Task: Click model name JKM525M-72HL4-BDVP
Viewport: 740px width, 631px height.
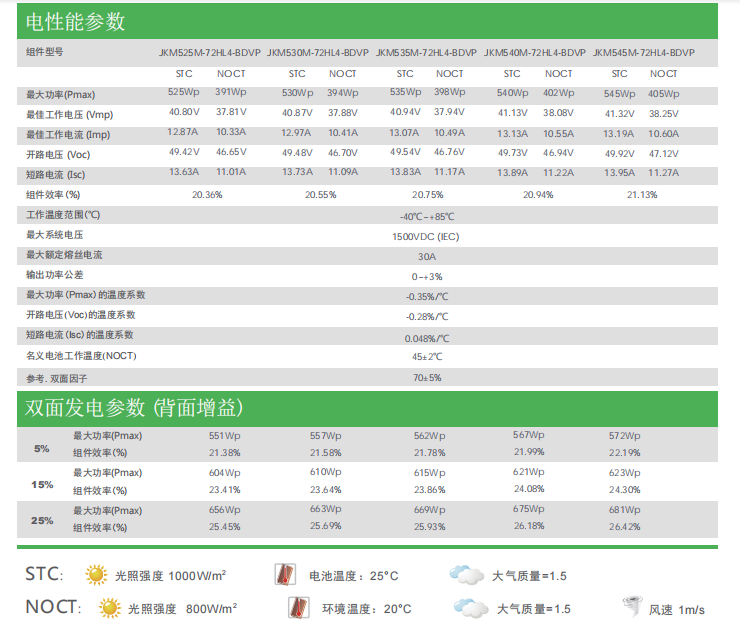Action: coord(210,53)
